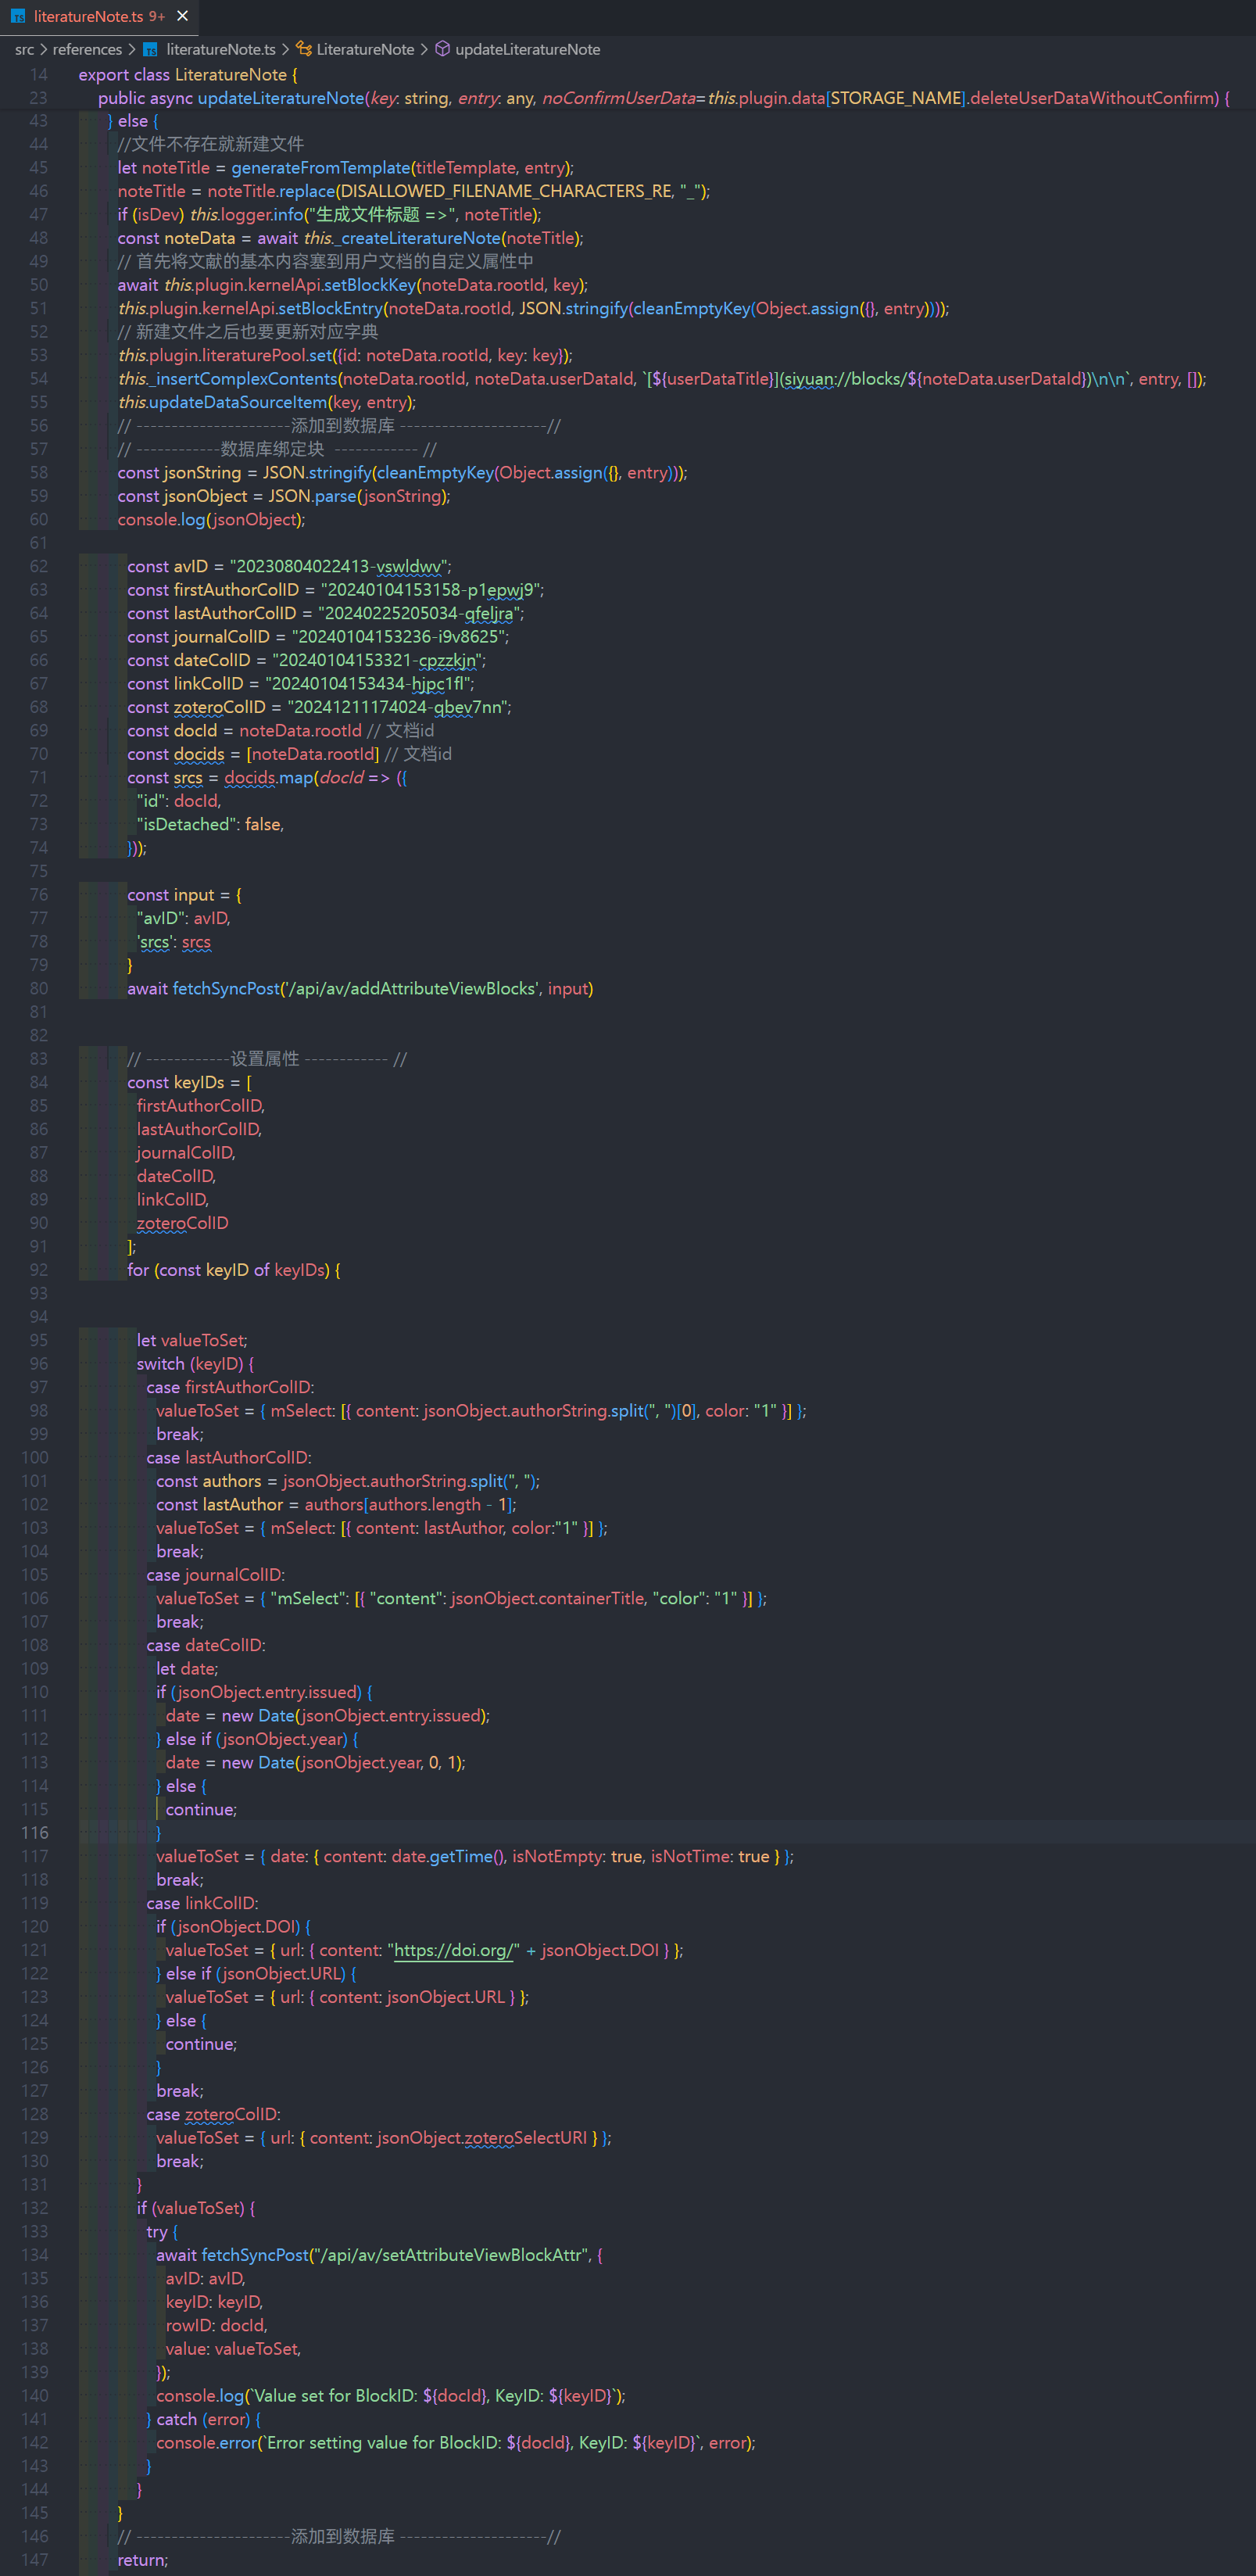Open the updateLiteratureNote method breadcrumb
Screen dimensions: 1256x2576
click(x=528, y=49)
